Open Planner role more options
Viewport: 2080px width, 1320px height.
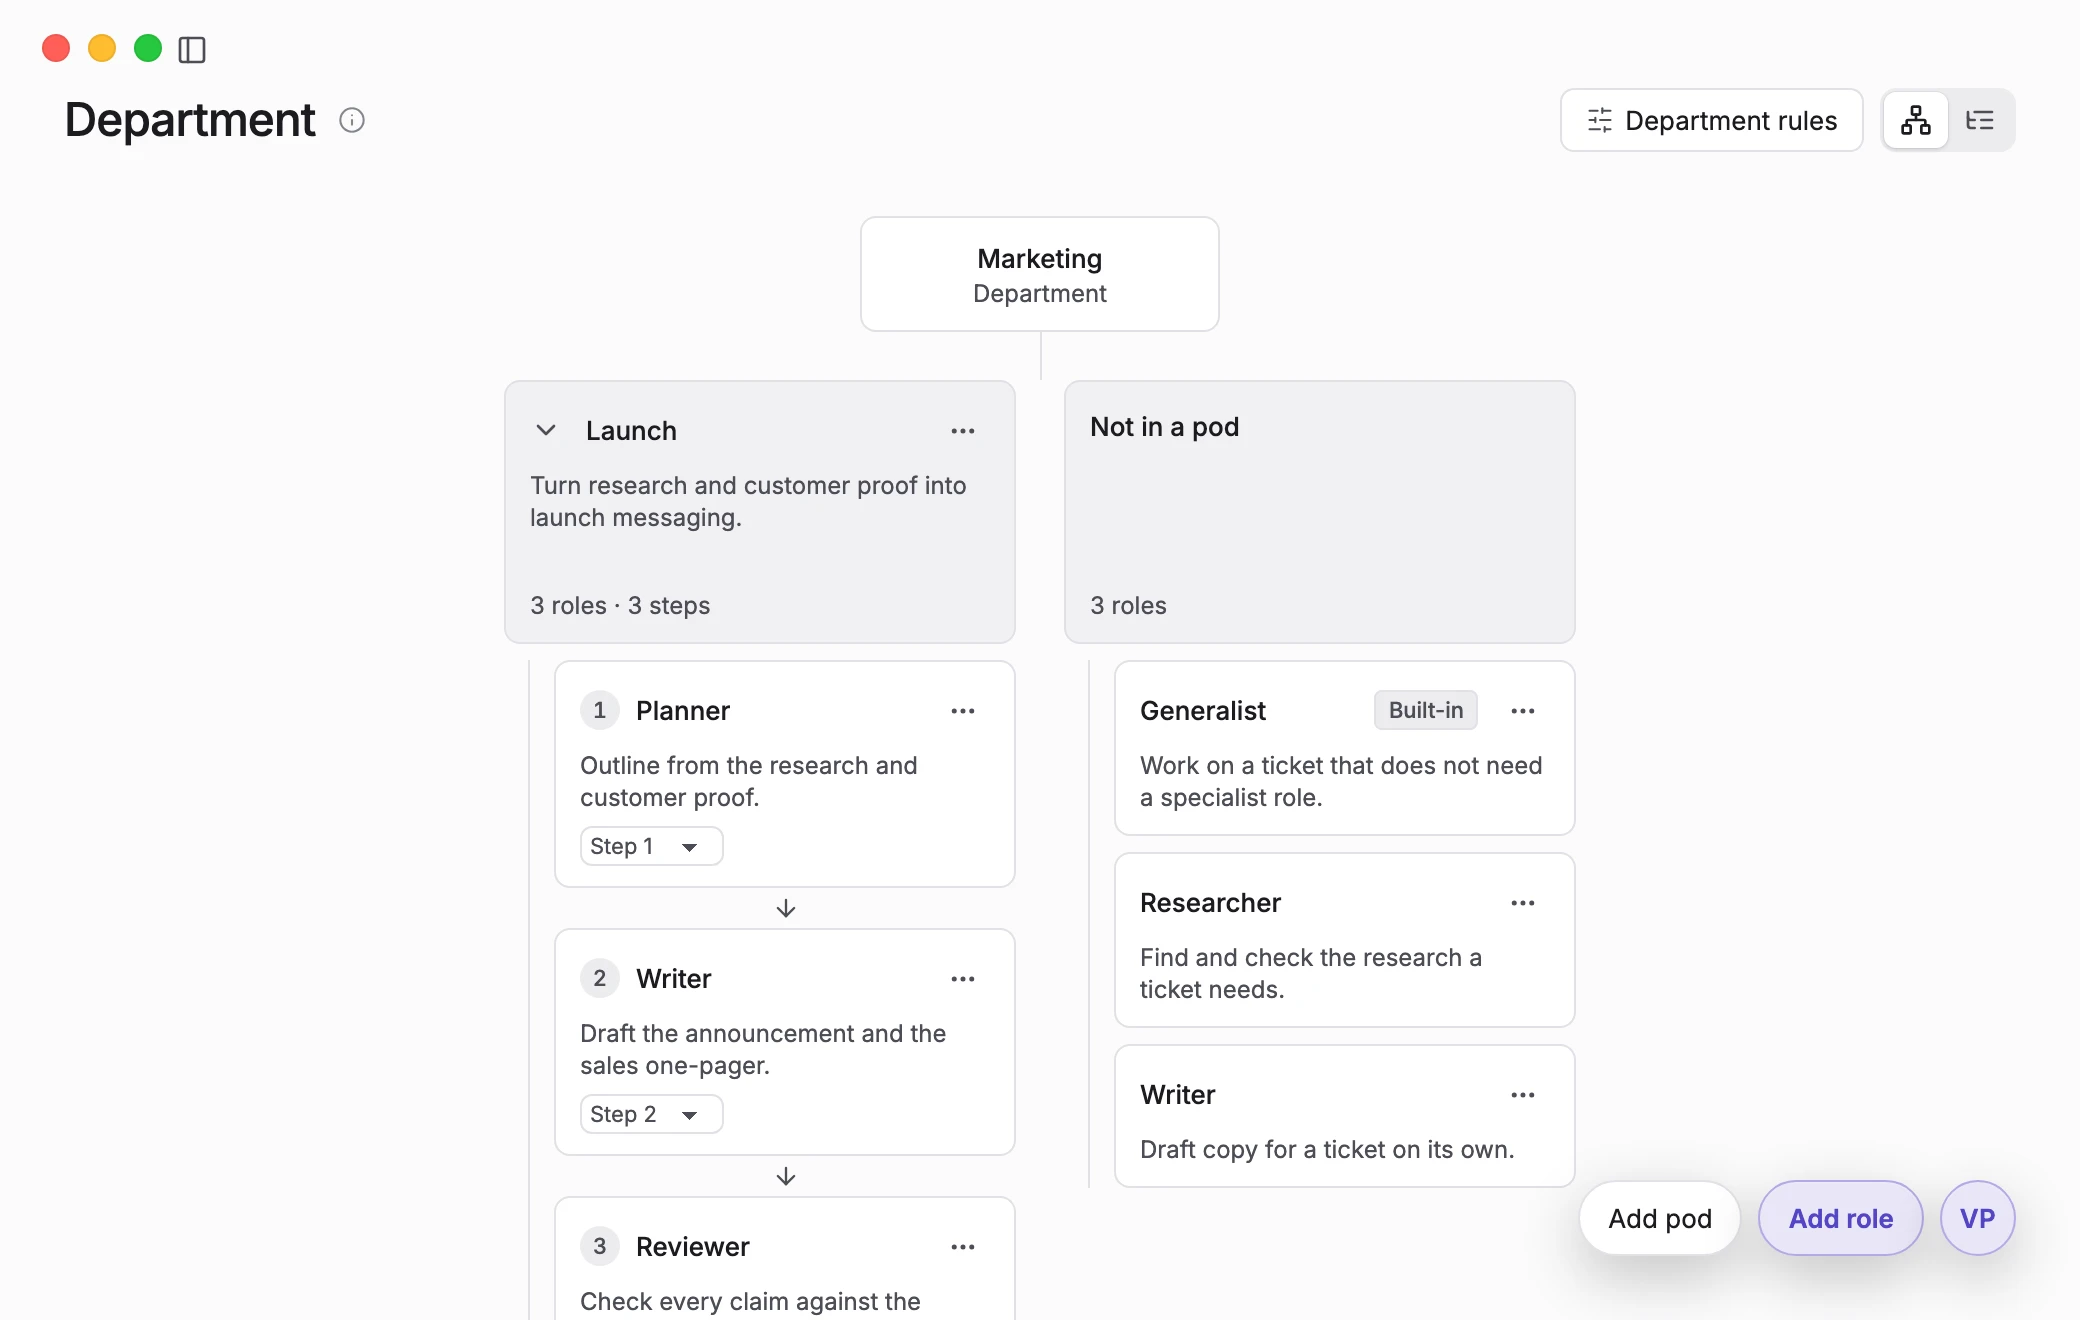coord(963,711)
